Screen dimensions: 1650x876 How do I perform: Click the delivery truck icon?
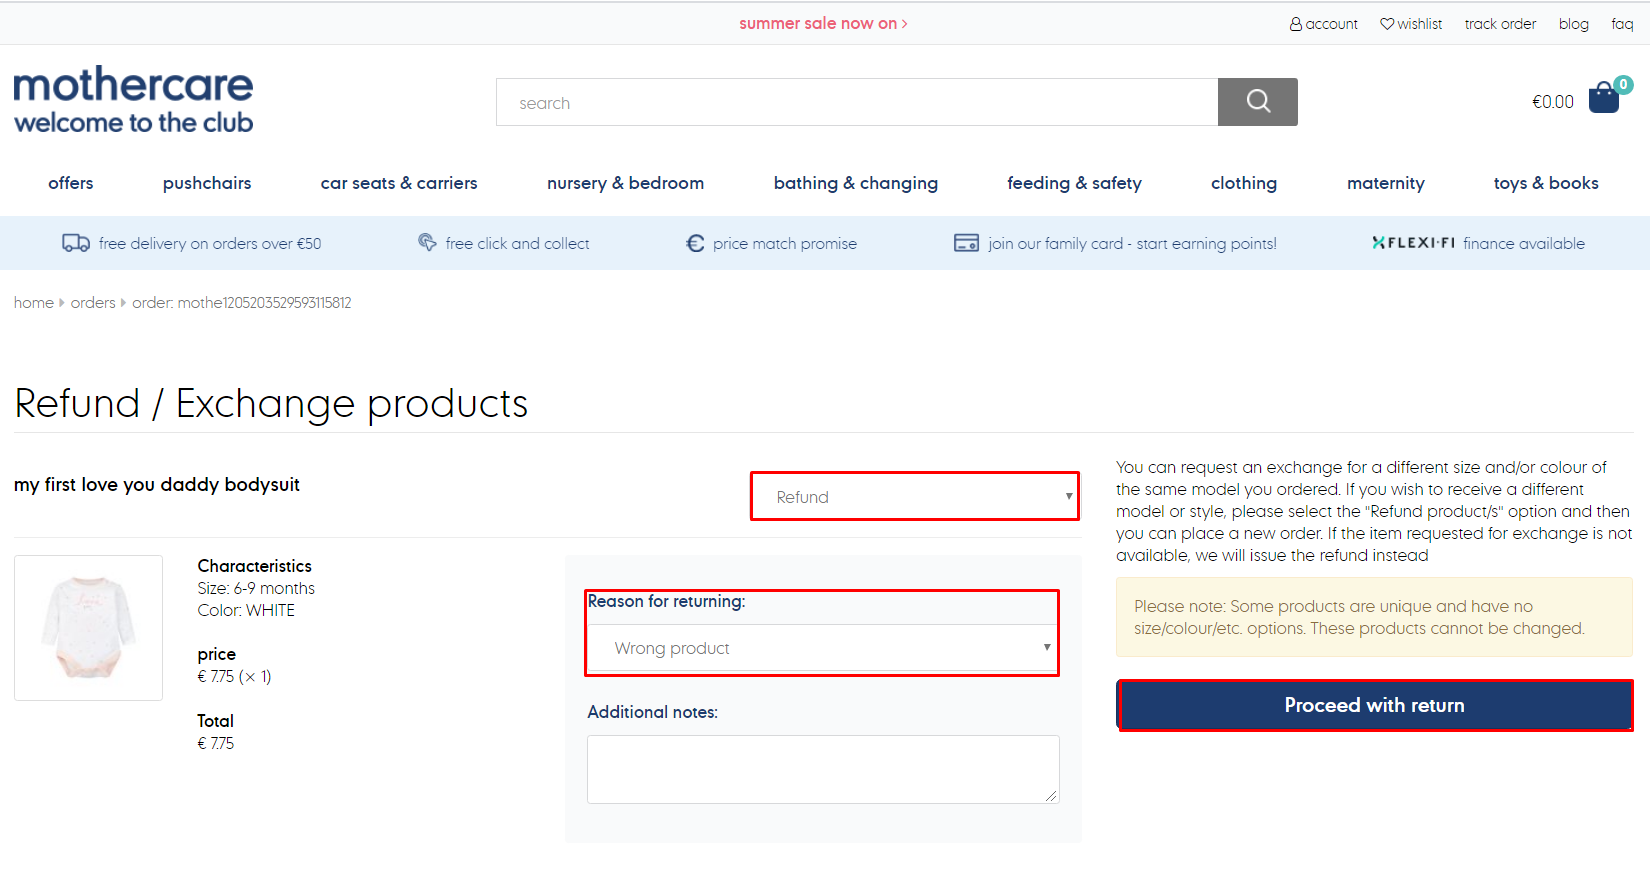tap(76, 243)
